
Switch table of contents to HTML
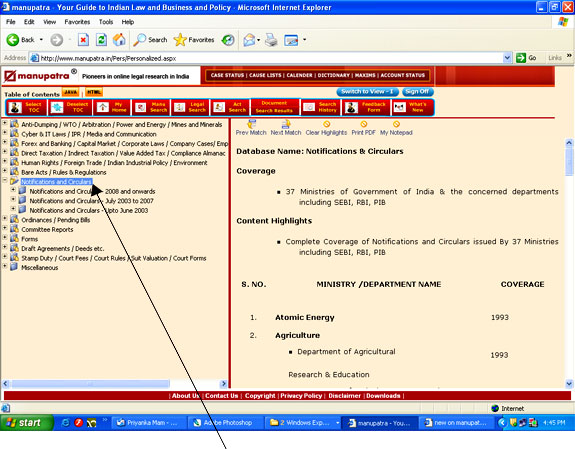tap(94, 92)
